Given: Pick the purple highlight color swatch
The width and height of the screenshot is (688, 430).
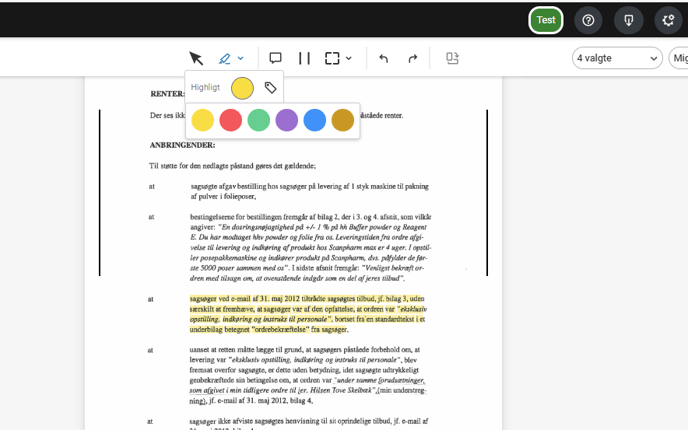Looking at the screenshot, I should pos(287,120).
